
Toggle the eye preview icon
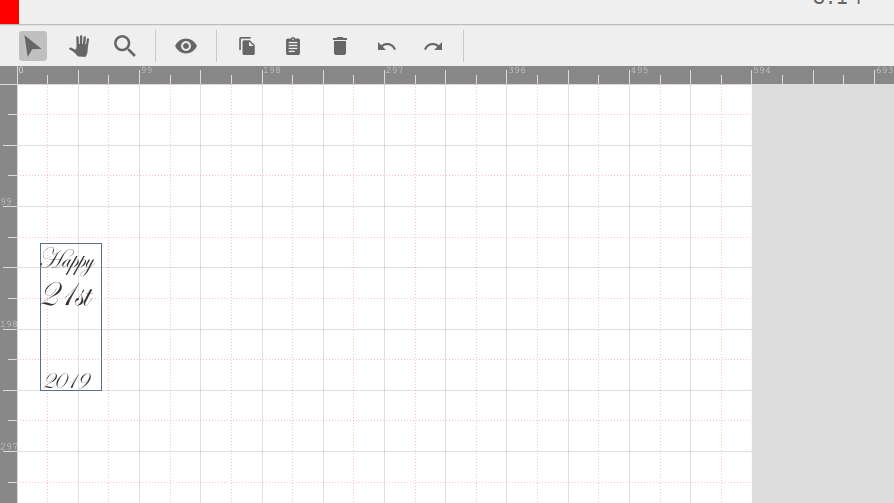(x=186, y=46)
